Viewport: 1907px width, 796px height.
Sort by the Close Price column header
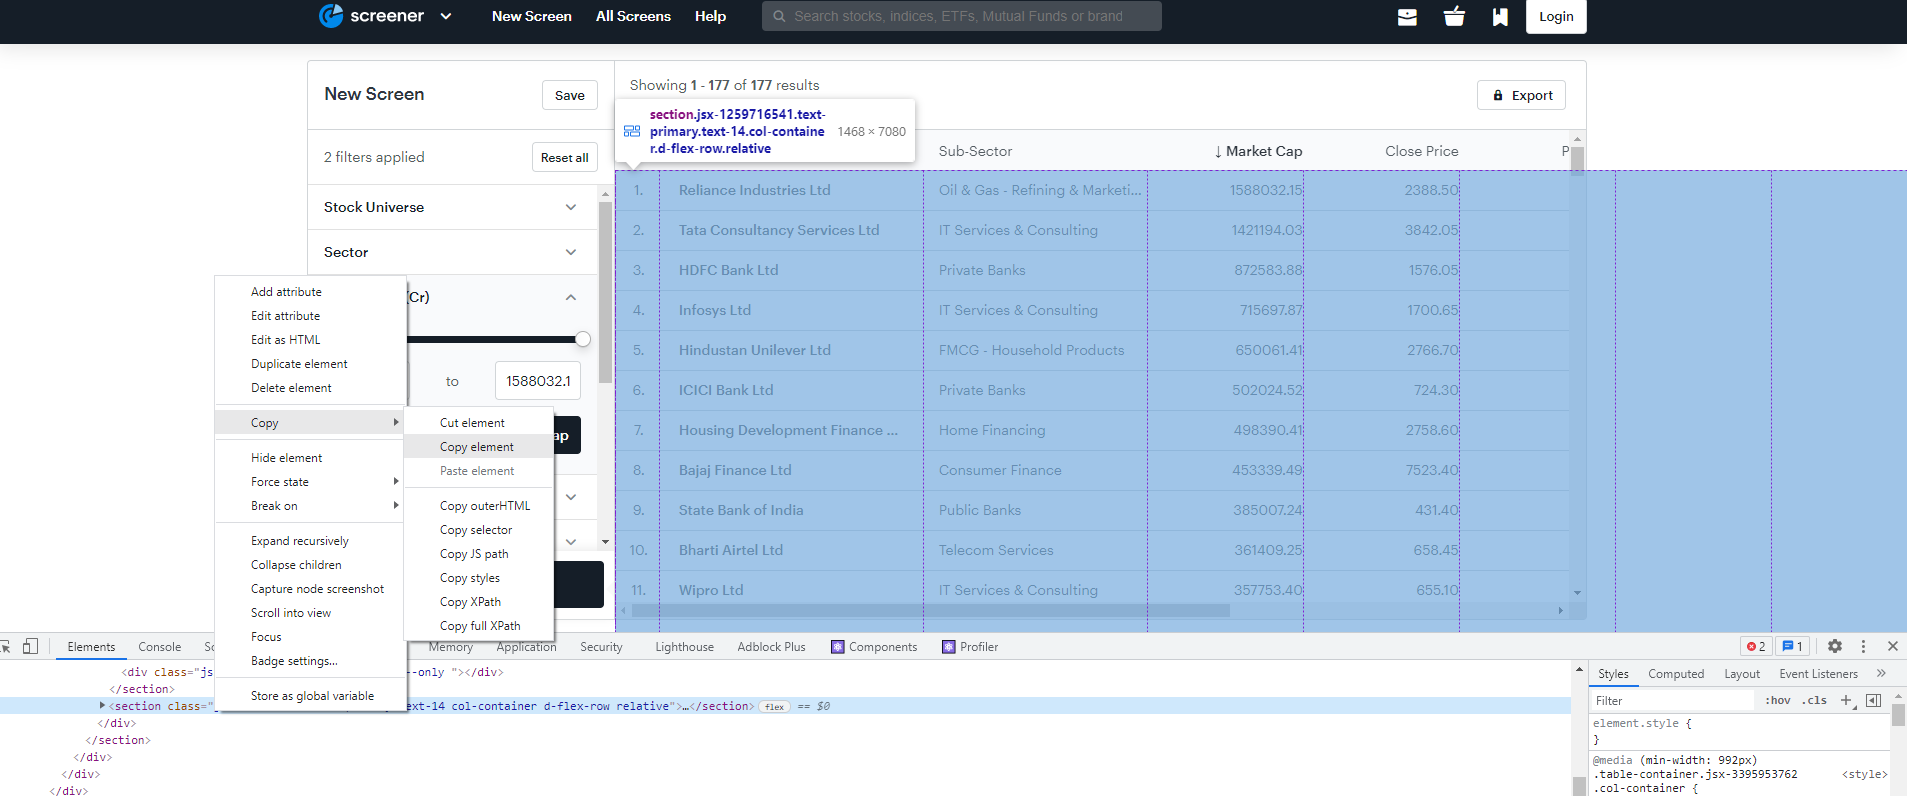pos(1421,151)
